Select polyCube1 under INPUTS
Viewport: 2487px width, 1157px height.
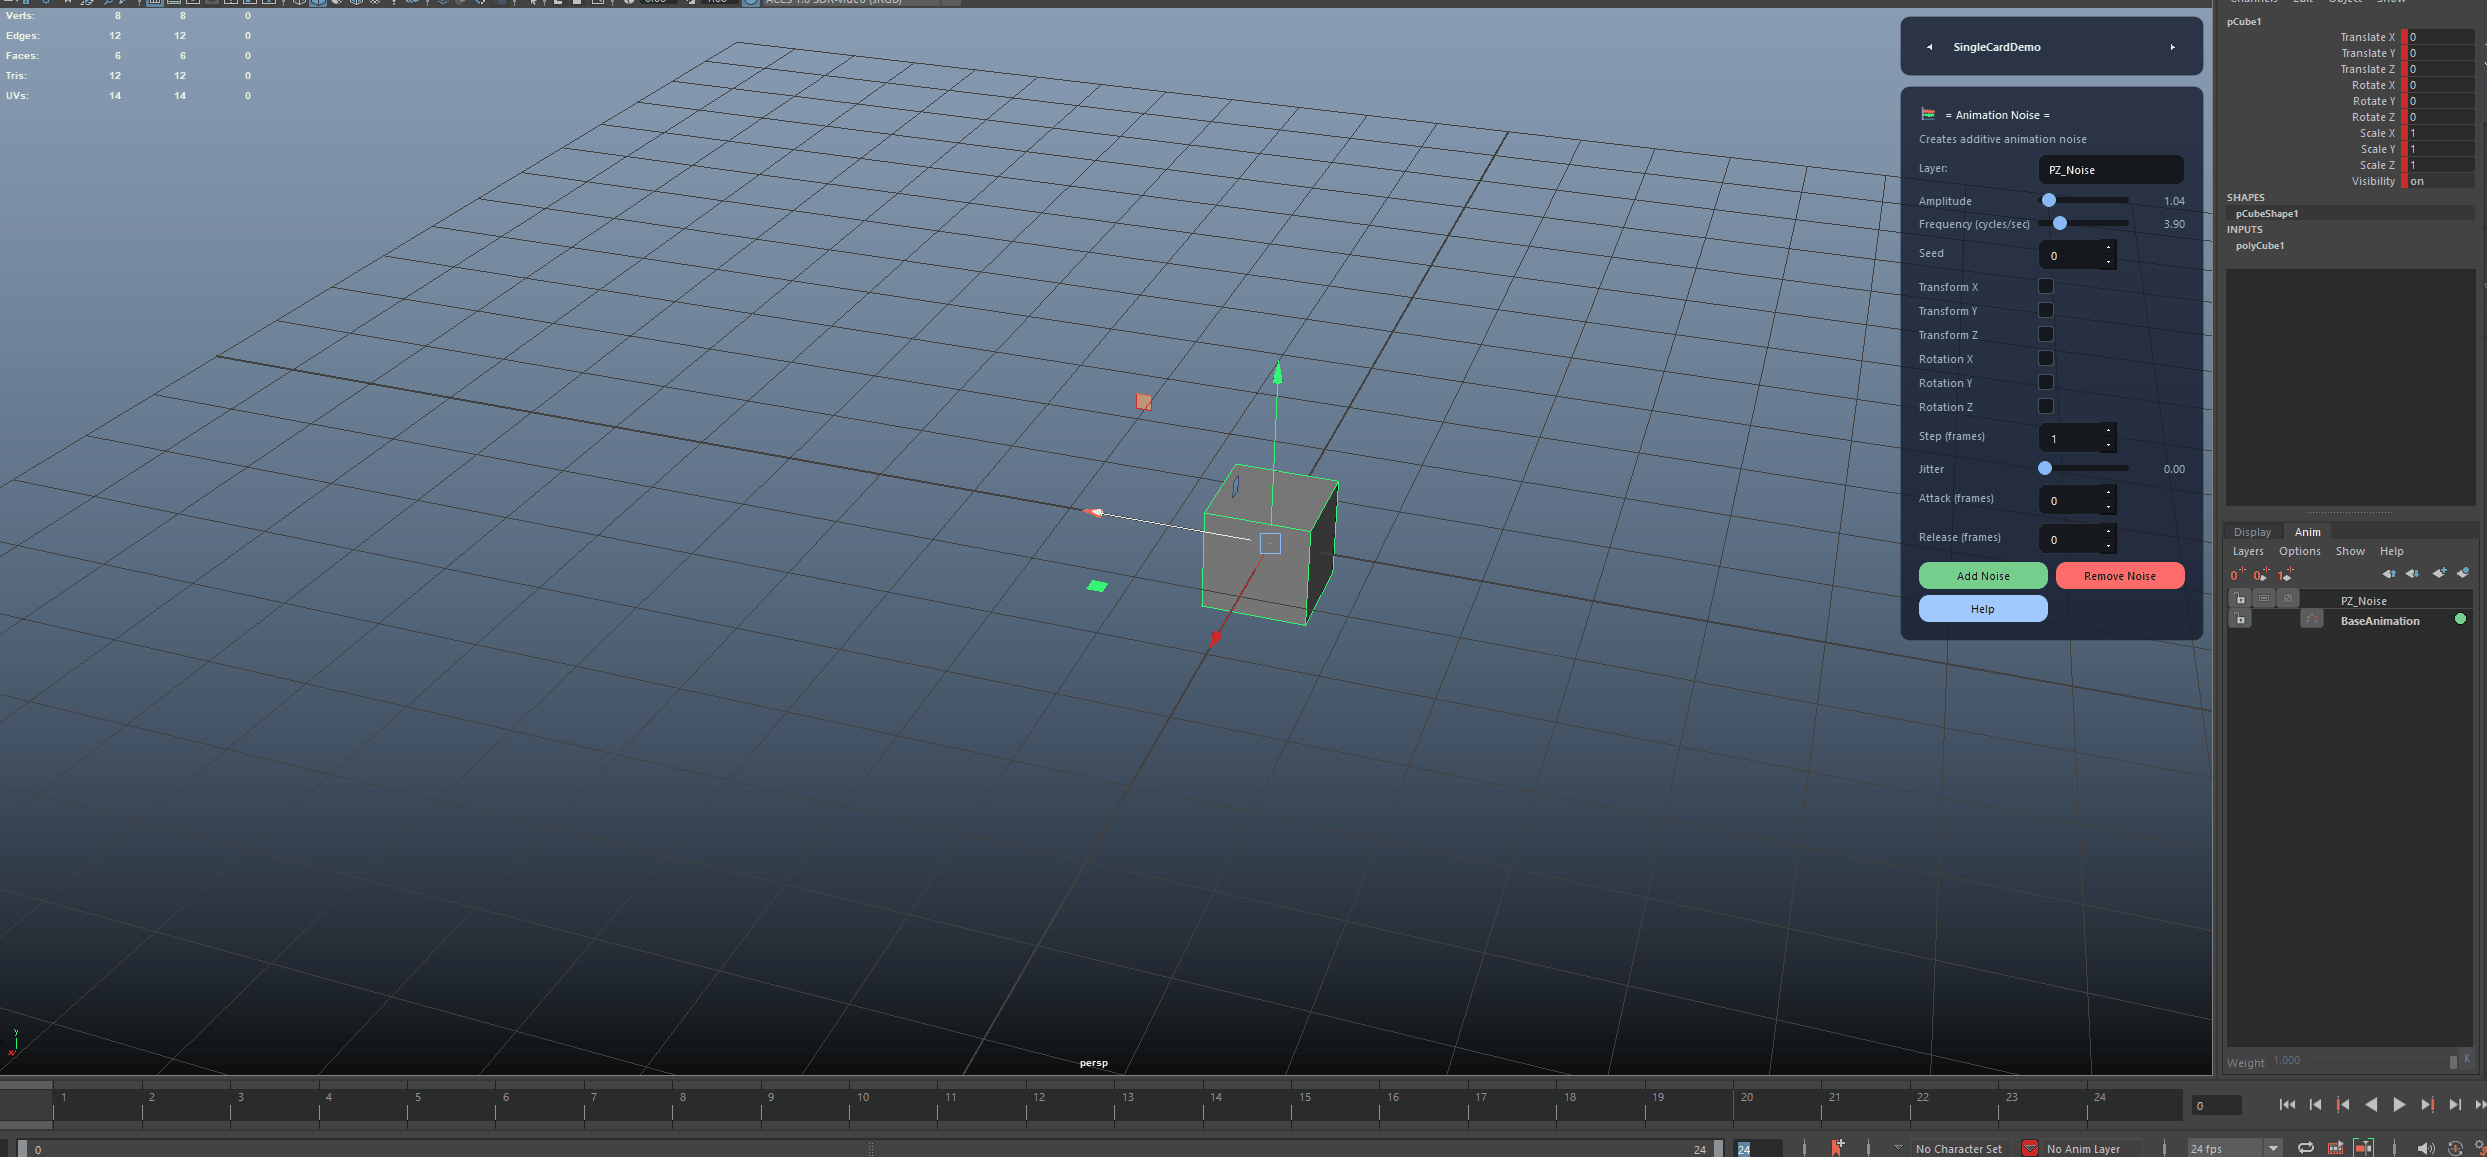pos(2260,245)
